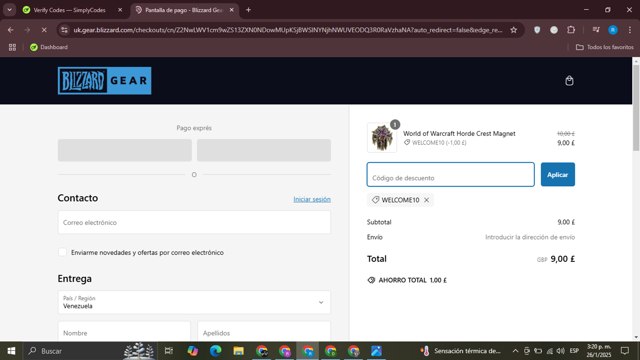Viewport: 640px width, 360px height.
Task: Close the Verify Codes tab
Action: point(120,10)
